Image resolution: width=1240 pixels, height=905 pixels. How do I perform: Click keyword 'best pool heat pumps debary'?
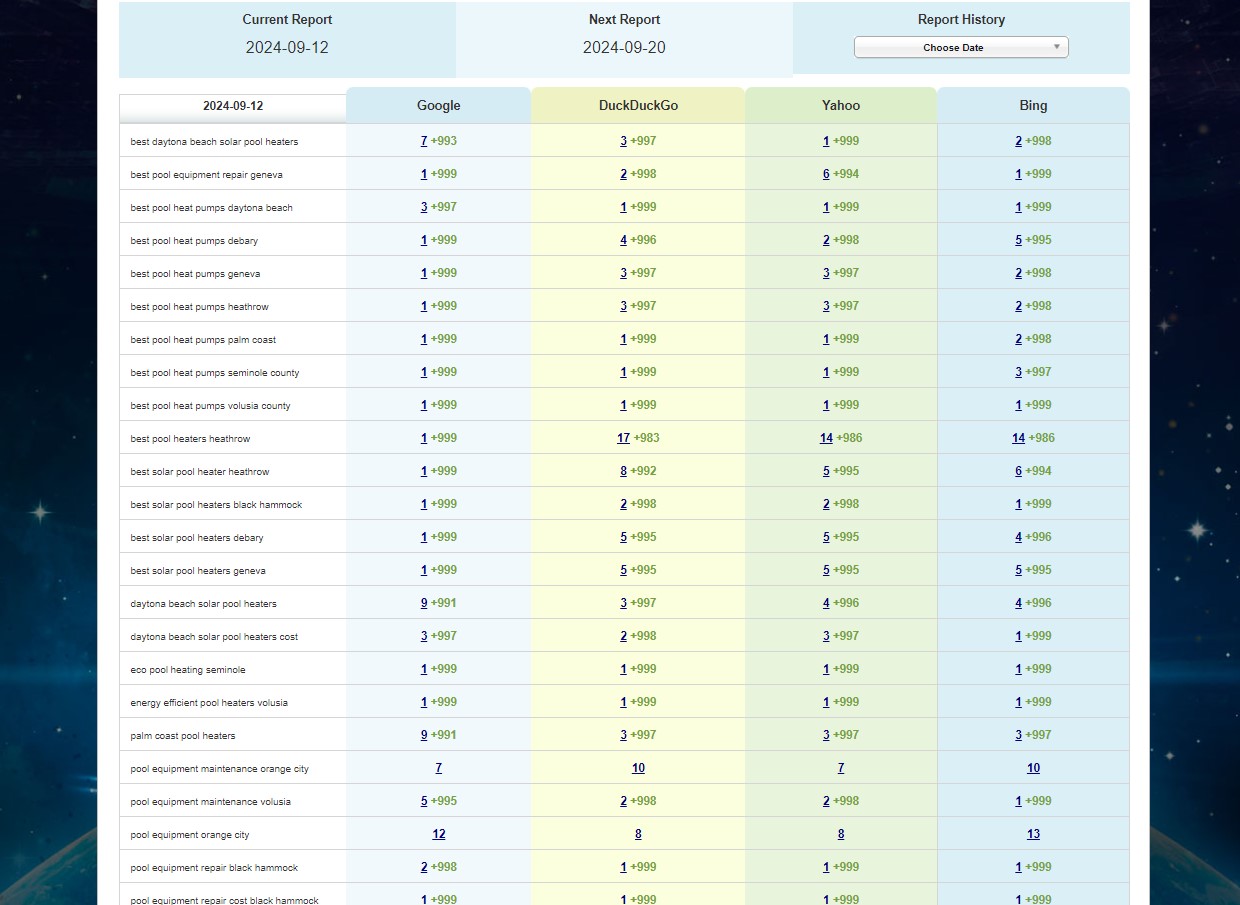194,241
